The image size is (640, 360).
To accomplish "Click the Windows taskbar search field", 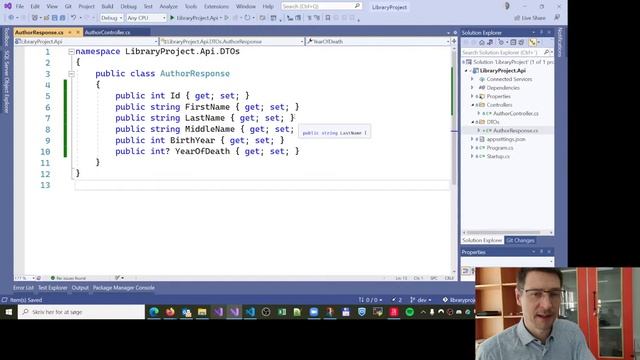I will [x=81, y=312].
